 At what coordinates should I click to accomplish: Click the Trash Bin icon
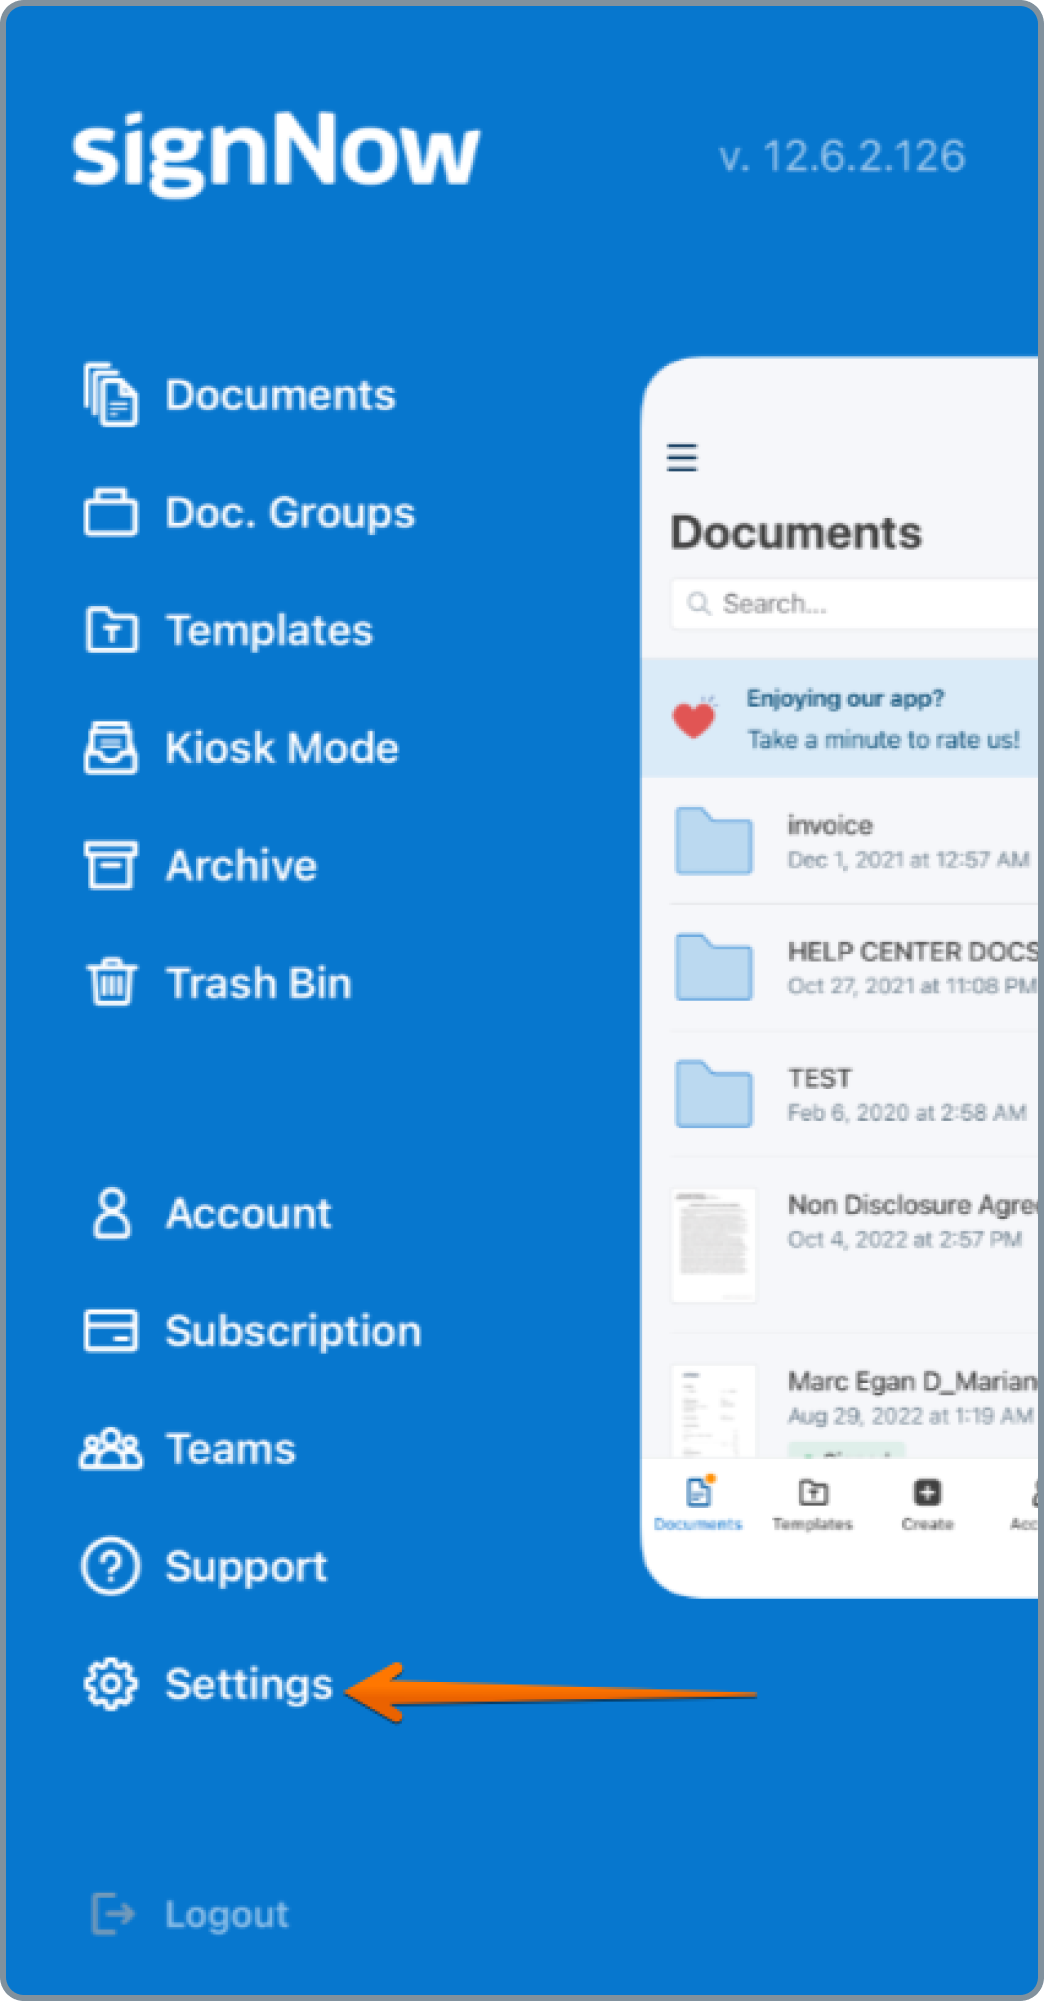[x=110, y=982]
